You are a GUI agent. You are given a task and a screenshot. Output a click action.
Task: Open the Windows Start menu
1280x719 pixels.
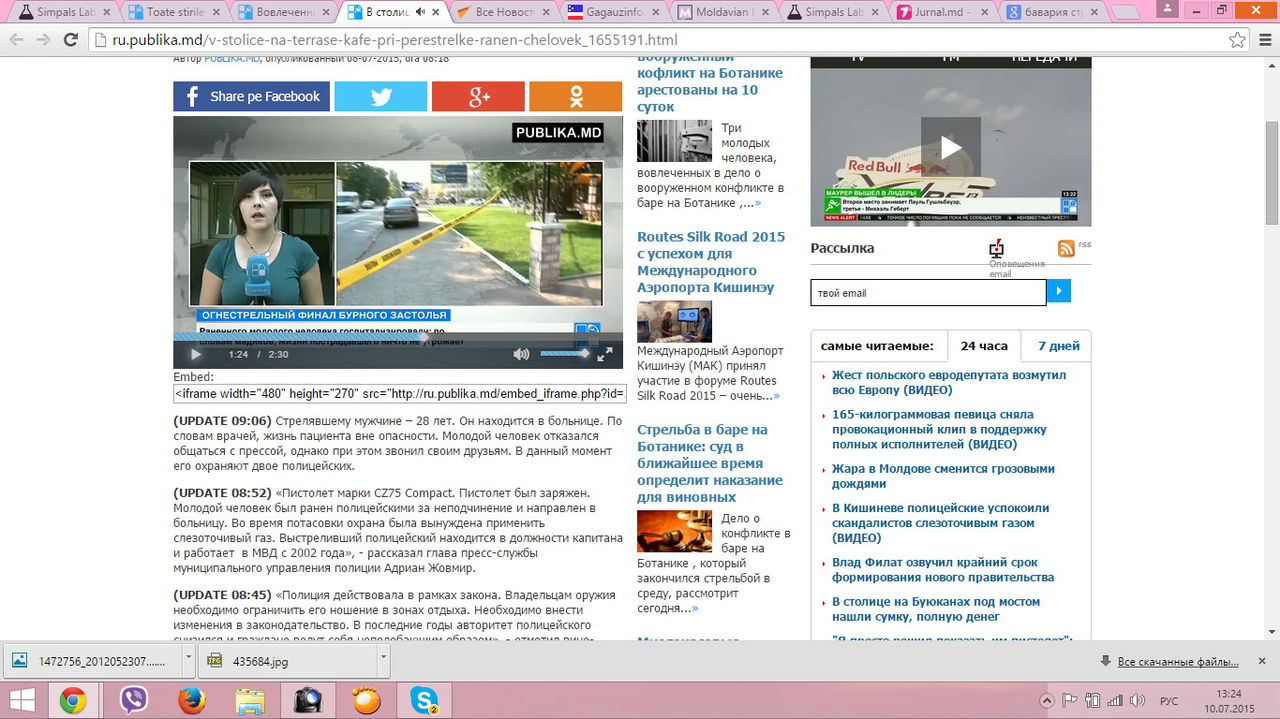[x=22, y=700]
